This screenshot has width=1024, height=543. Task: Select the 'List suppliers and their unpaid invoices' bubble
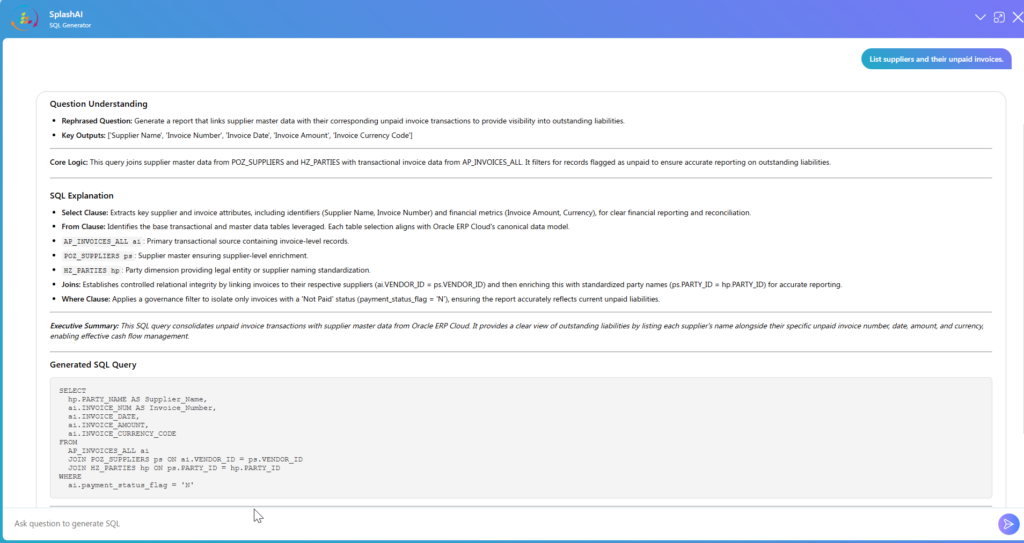pos(936,60)
